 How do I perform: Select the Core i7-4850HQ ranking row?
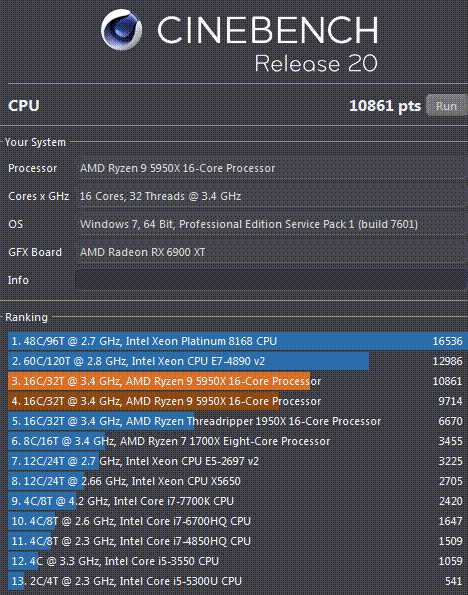[x=238, y=541]
